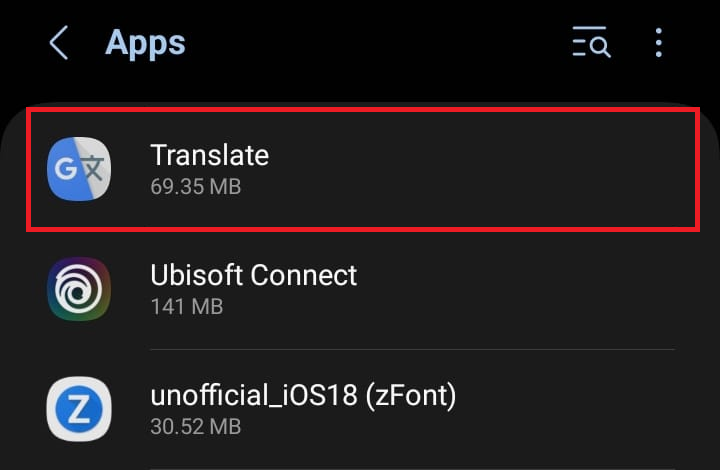The image size is (720, 470).
Task: Click the divider line below Ubisoft Connect
Action: click(x=412, y=349)
